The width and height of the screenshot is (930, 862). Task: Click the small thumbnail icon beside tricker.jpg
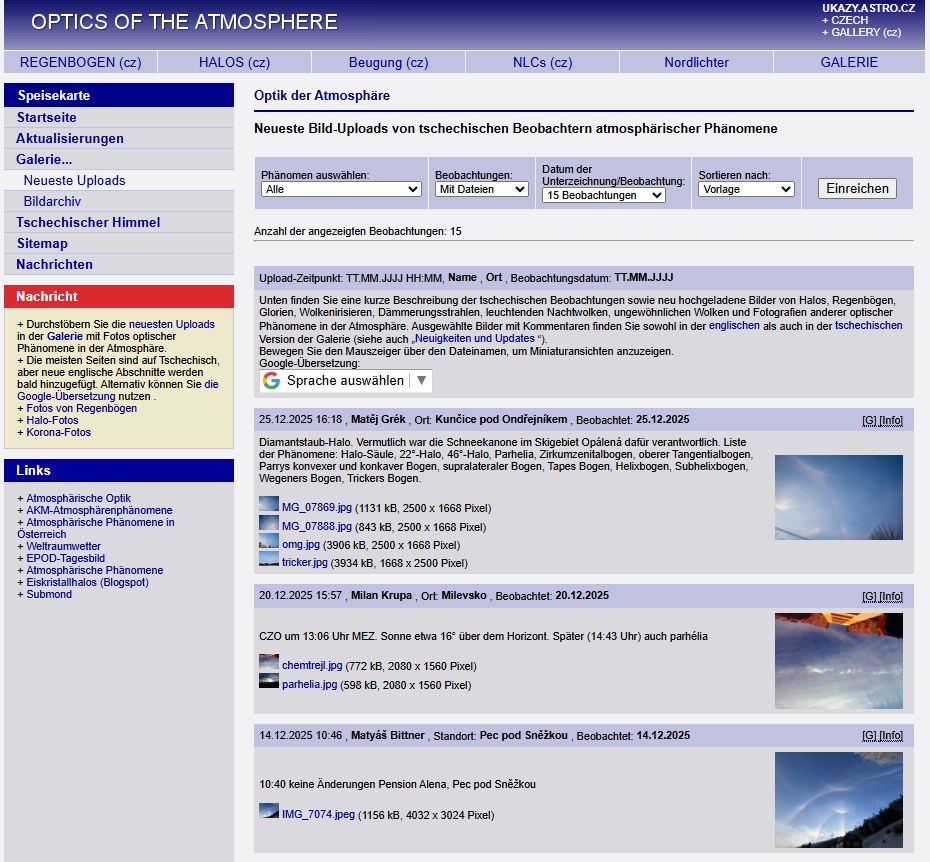pos(268,560)
